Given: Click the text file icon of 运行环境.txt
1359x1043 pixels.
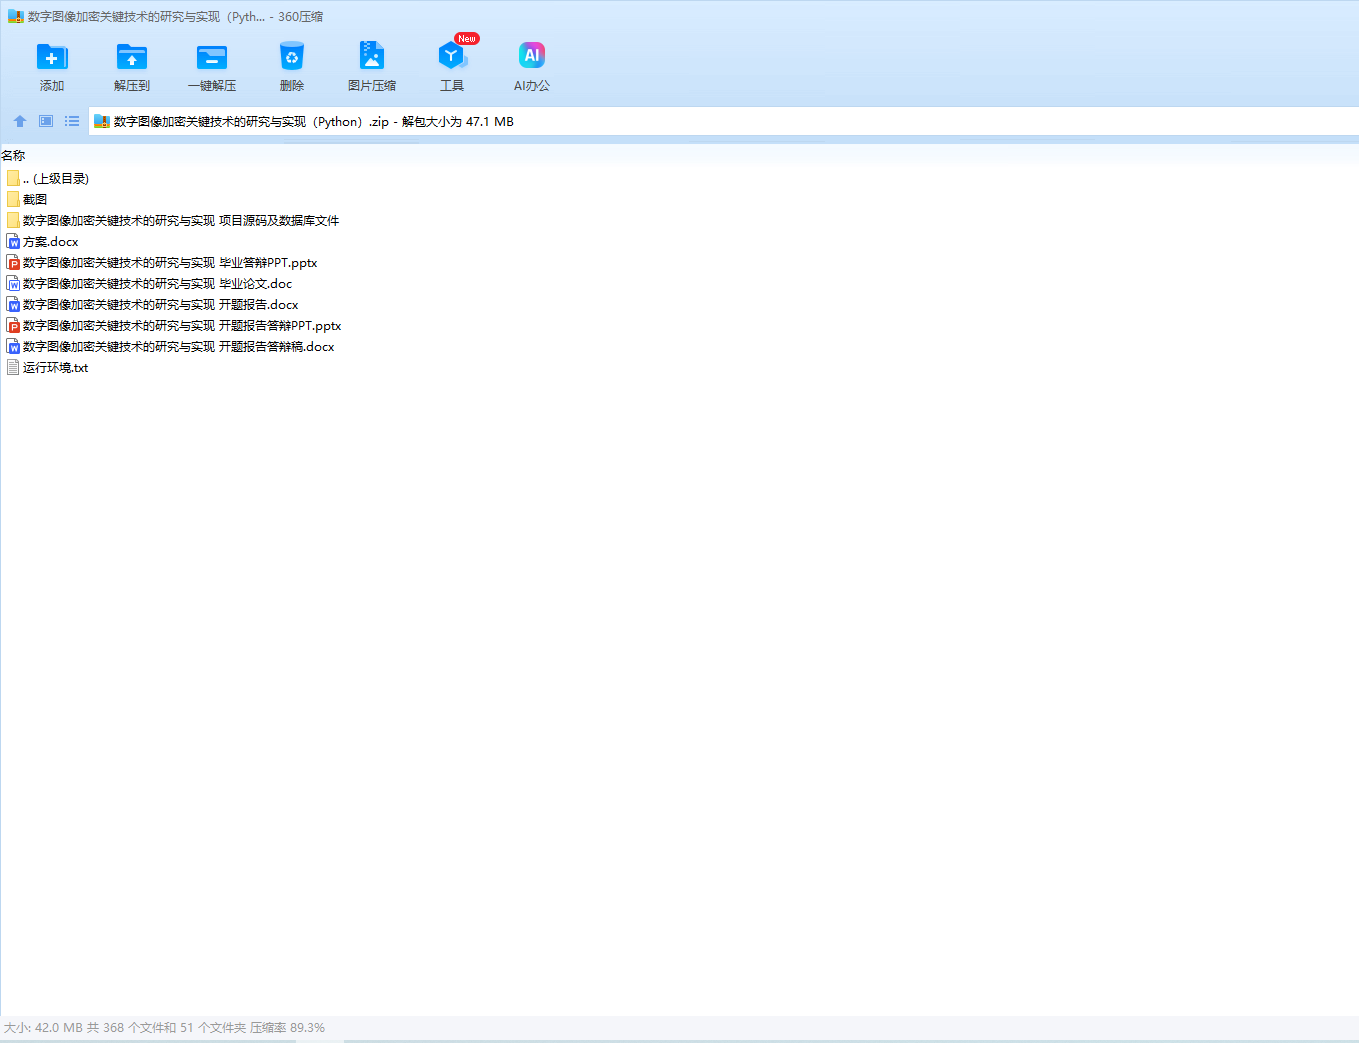Looking at the screenshot, I should pos(13,368).
